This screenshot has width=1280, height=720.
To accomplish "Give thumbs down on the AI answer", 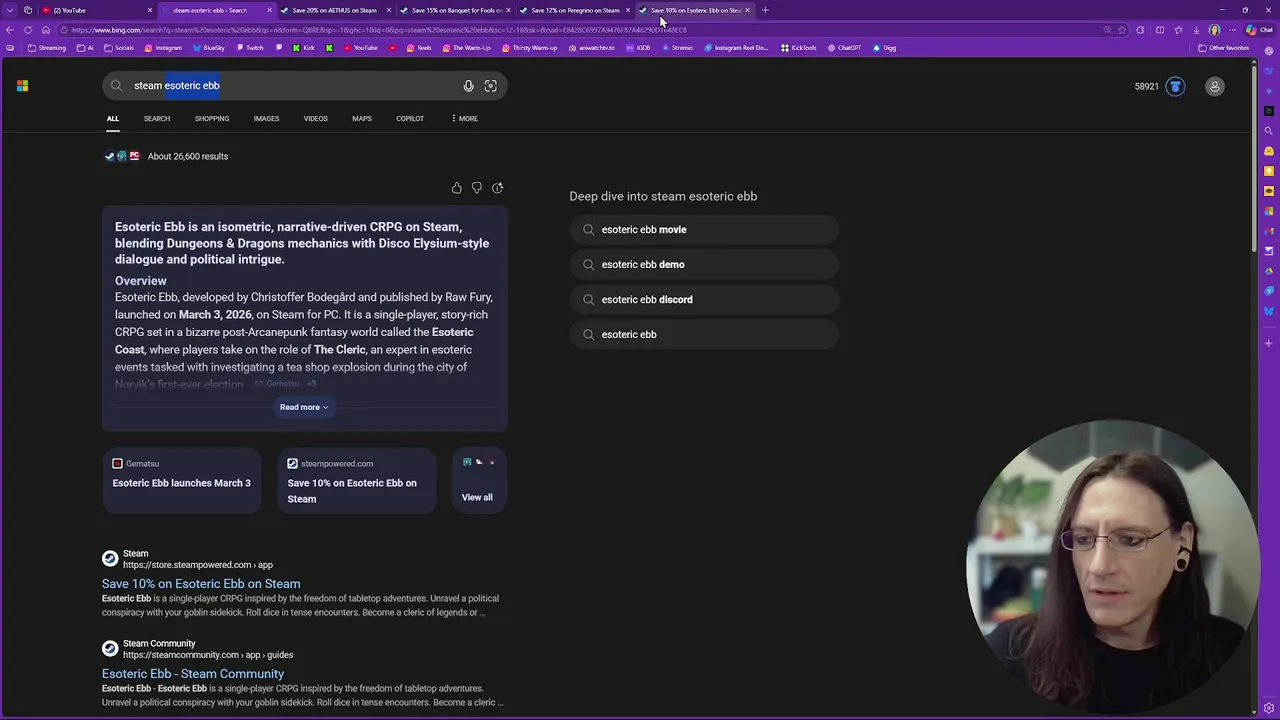I will 476,188.
